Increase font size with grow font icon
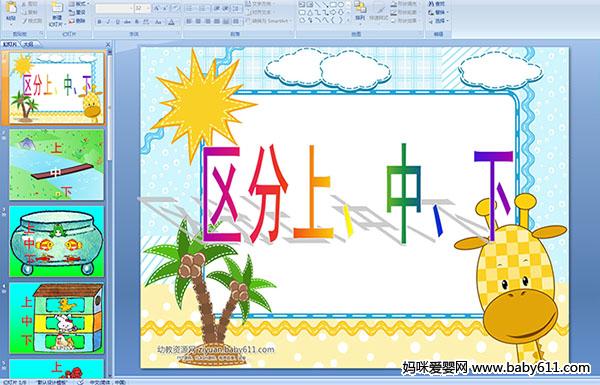The image size is (600, 385). click(x=157, y=8)
